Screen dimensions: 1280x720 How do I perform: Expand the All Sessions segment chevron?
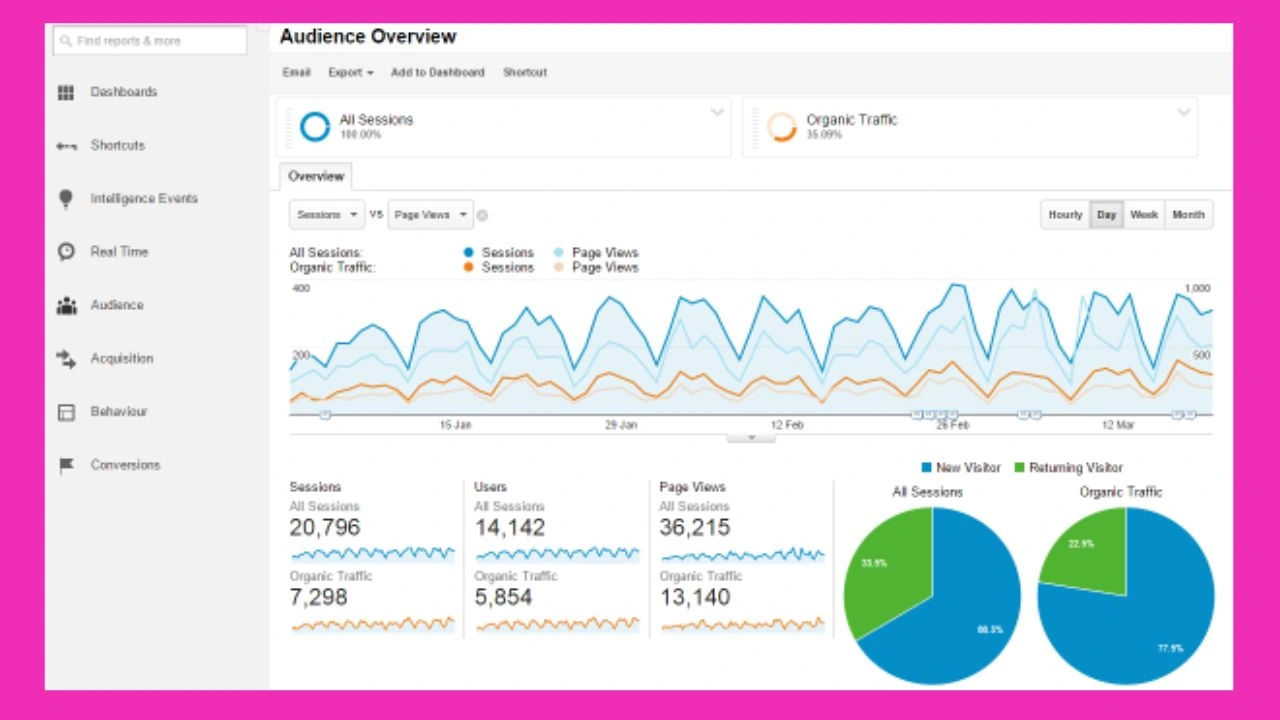[717, 112]
